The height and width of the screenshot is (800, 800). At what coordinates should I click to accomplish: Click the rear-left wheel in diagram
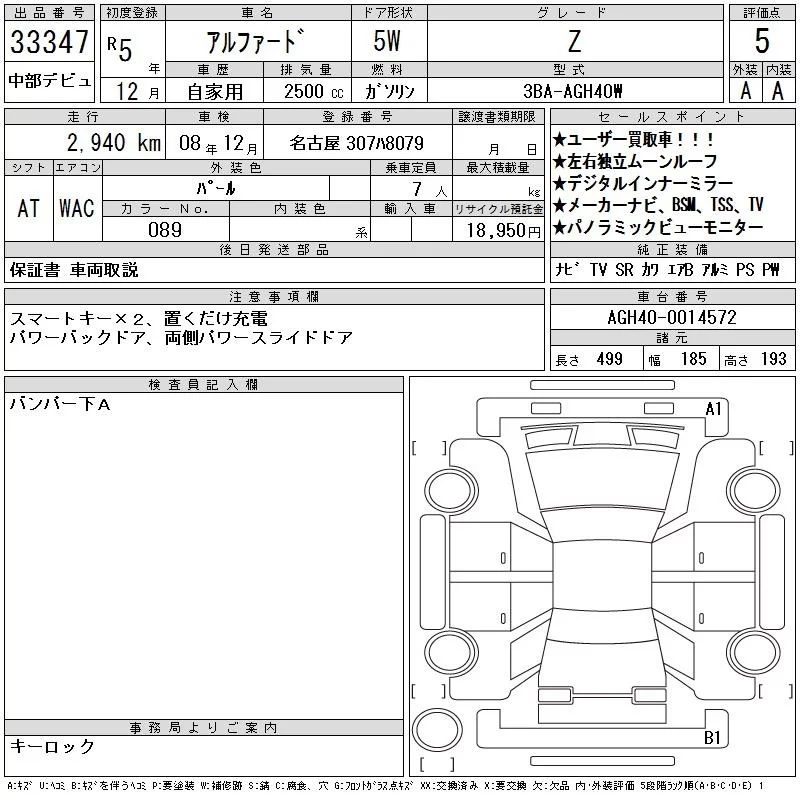(x=450, y=652)
